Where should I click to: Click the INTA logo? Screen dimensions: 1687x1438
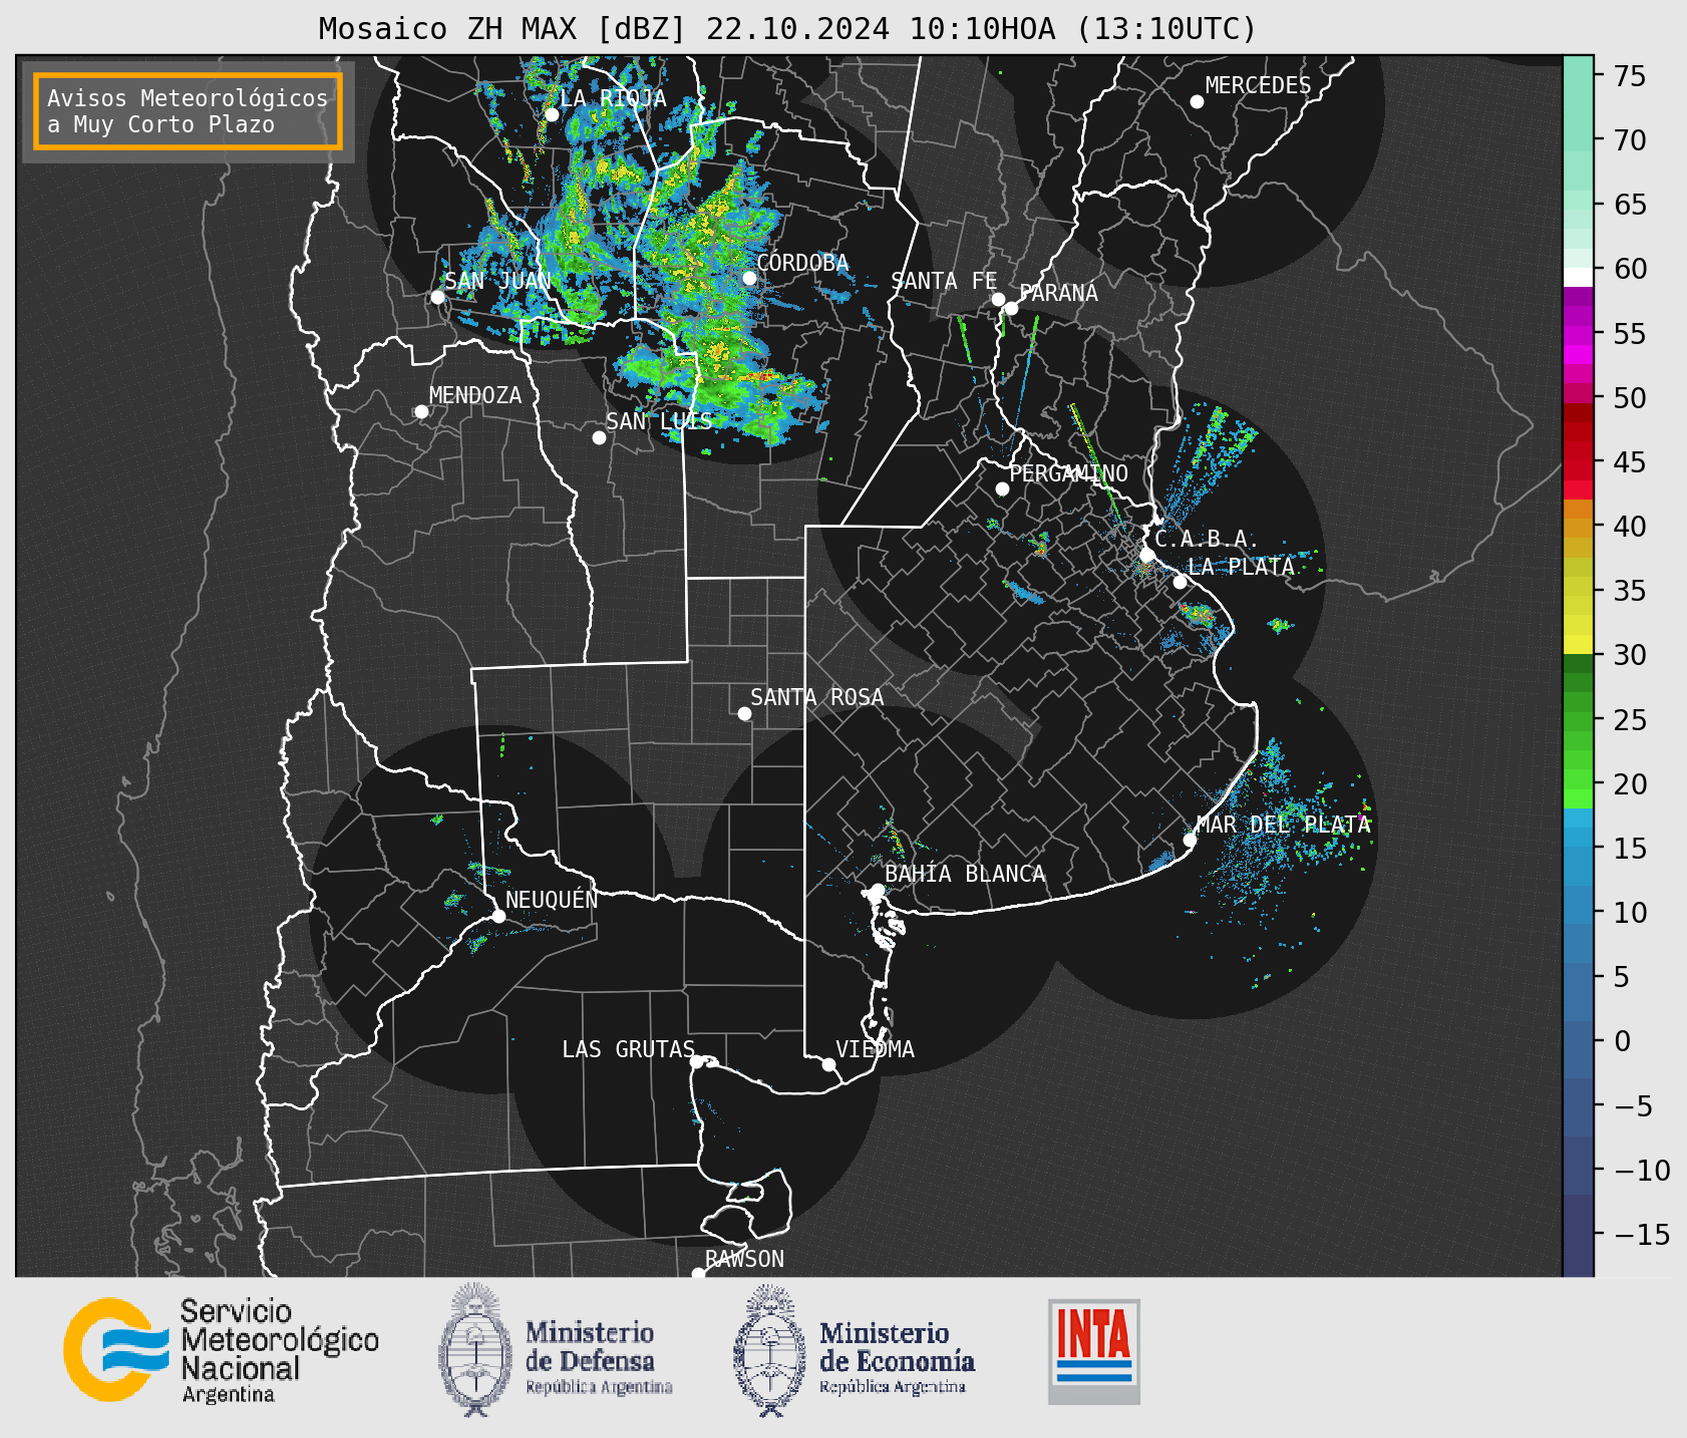[1094, 1351]
